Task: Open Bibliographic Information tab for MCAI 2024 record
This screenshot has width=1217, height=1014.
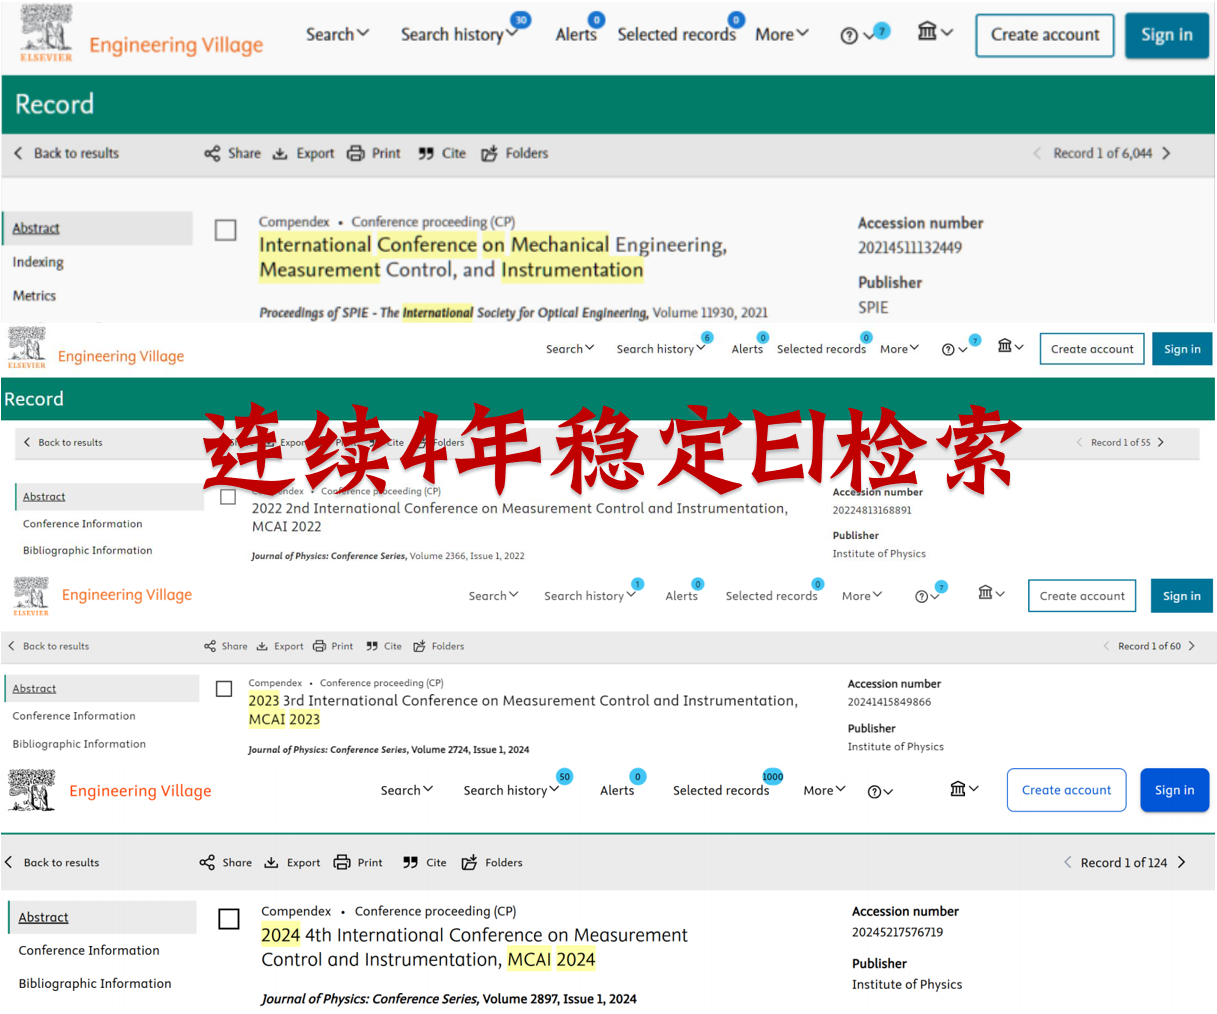Action: point(95,983)
